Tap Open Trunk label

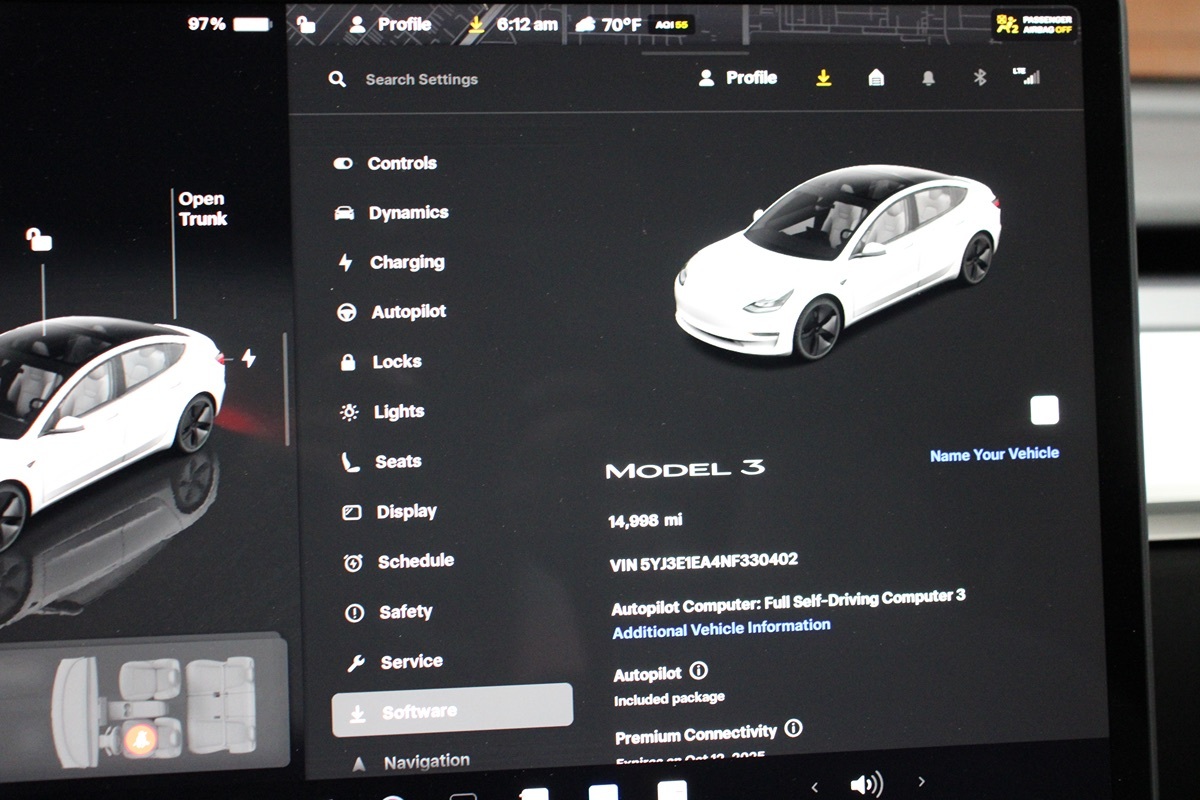[202, 209]
